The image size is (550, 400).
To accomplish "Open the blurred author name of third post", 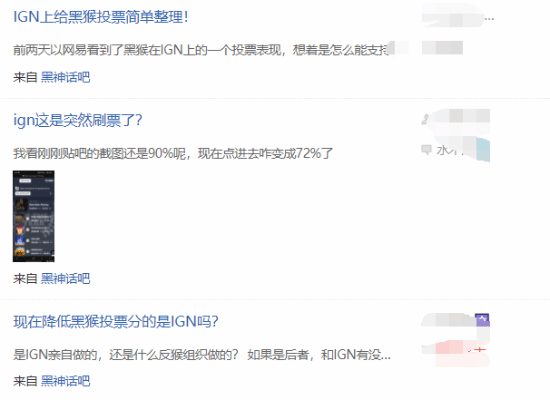I will coord(448,320).
